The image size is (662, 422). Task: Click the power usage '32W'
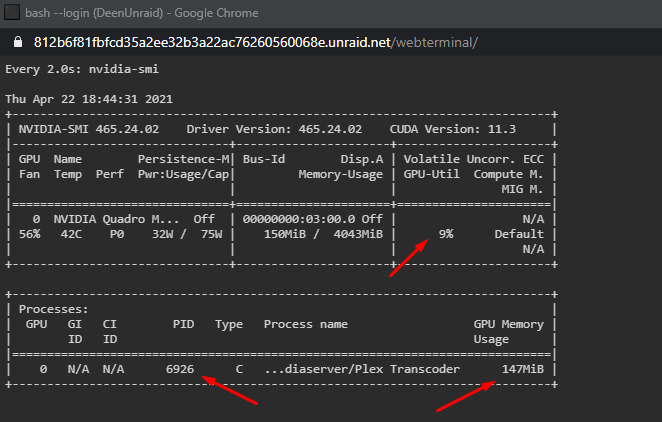click(163, 234)
